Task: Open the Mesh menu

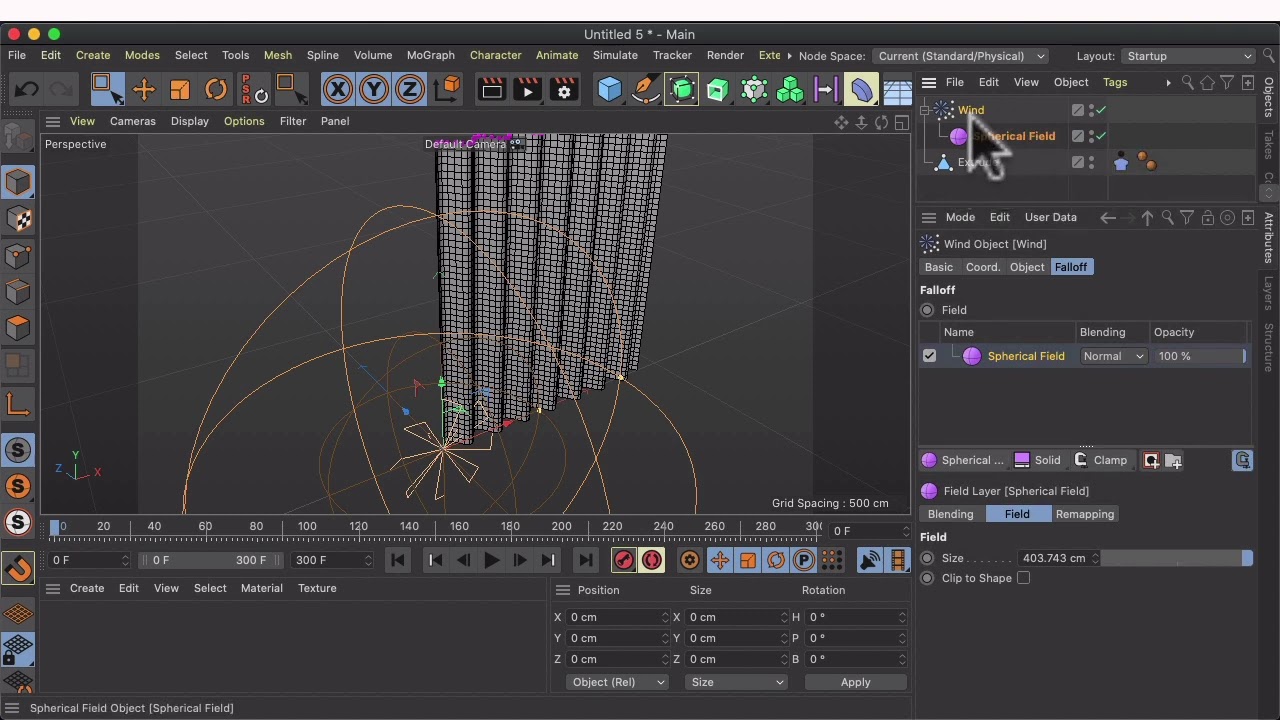Action: tap(278, 55)
